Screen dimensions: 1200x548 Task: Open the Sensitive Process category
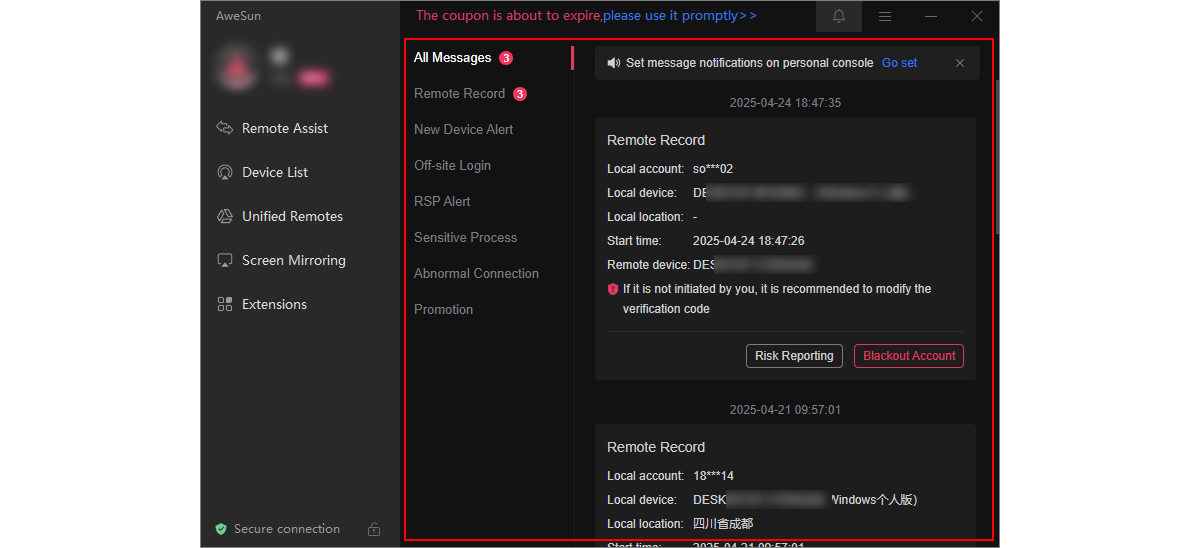coord(466,238)
